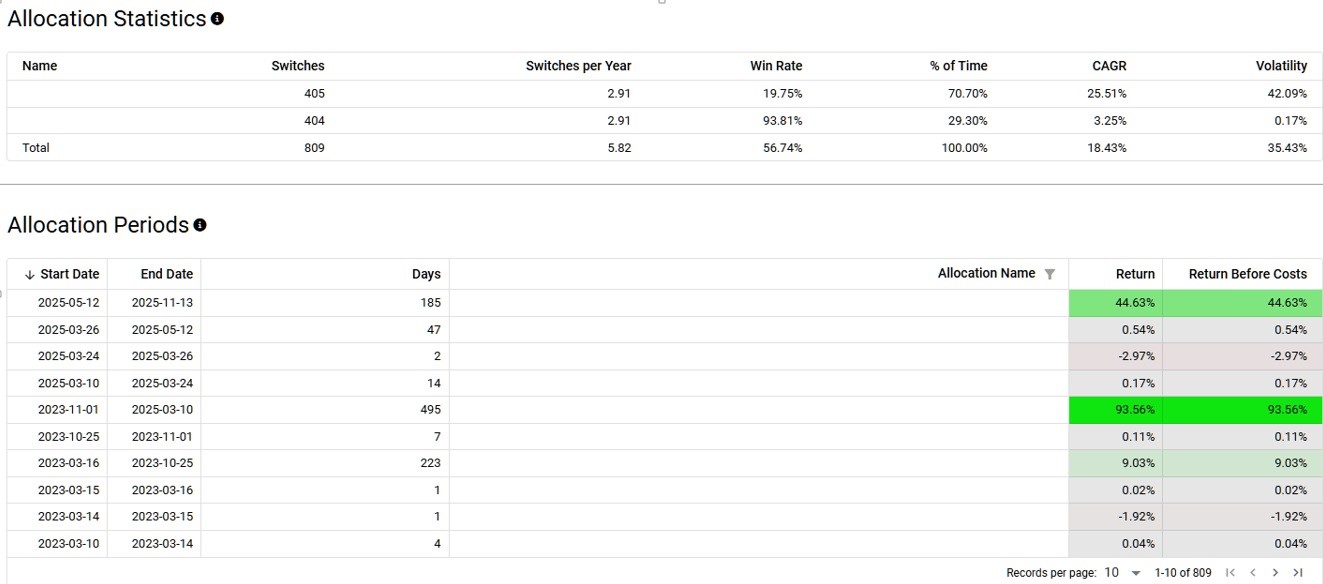Click the Switches per Year column header
1323x584 pixels.
pos(578,66)
